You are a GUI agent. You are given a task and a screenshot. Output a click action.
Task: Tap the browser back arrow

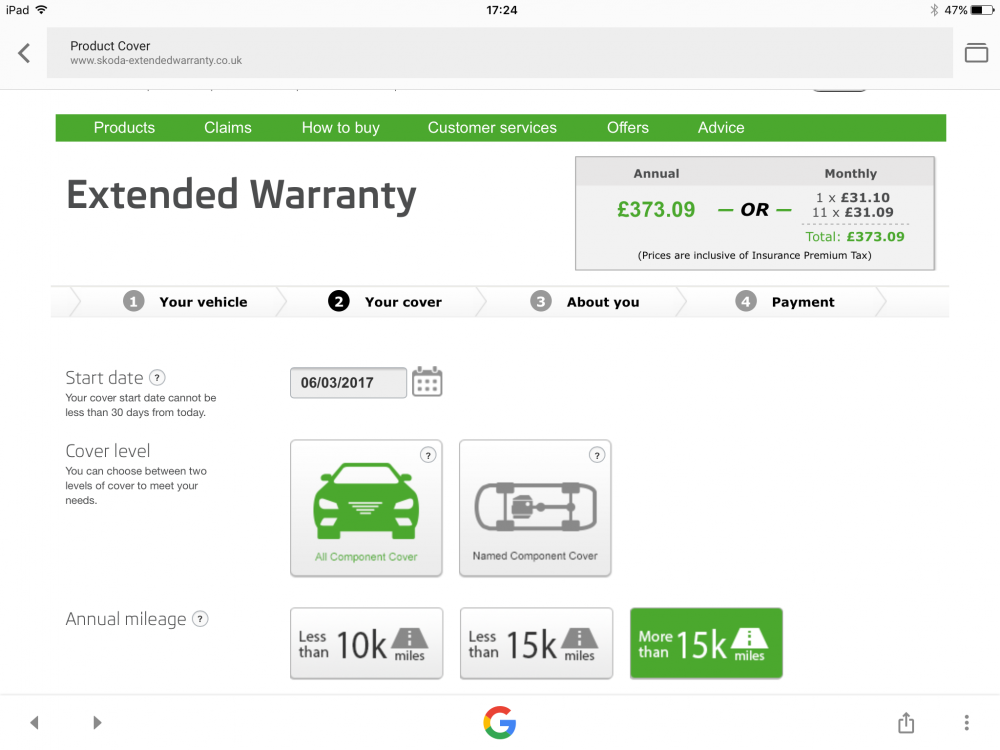click(24, 53)
